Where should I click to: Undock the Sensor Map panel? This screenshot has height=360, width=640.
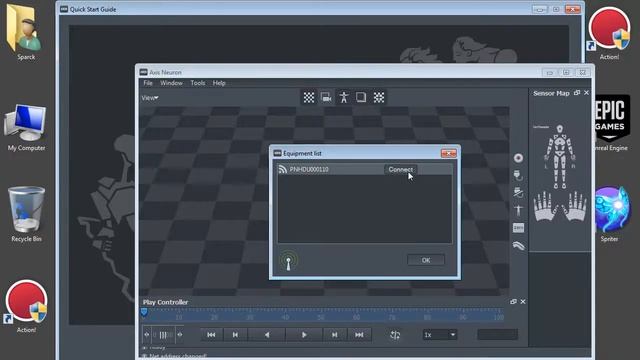pos(577,93)
